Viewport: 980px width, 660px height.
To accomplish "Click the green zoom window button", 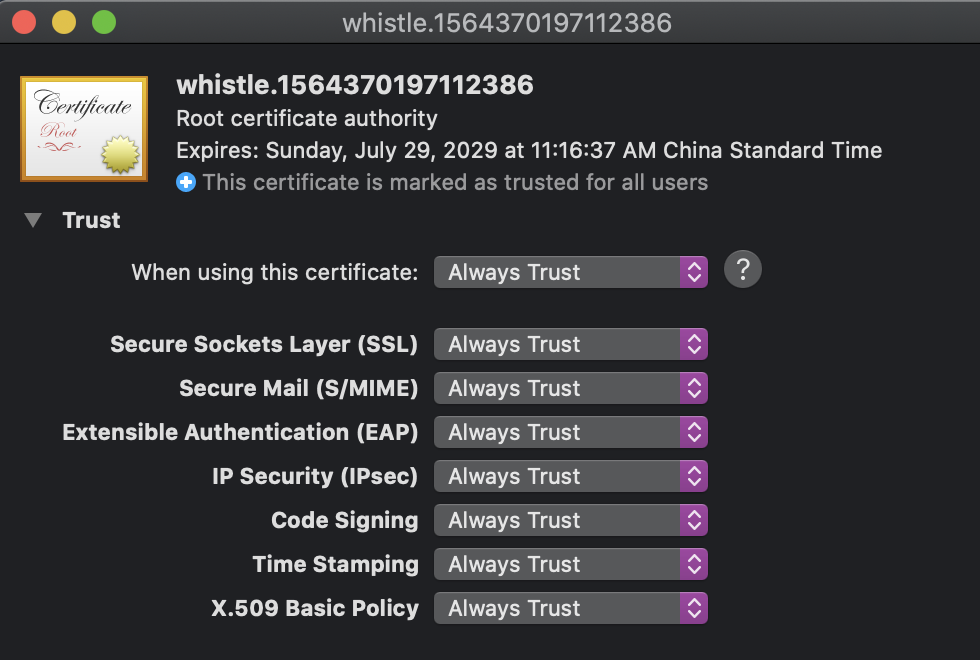I will pyautogui.click(x=104, y=22).
